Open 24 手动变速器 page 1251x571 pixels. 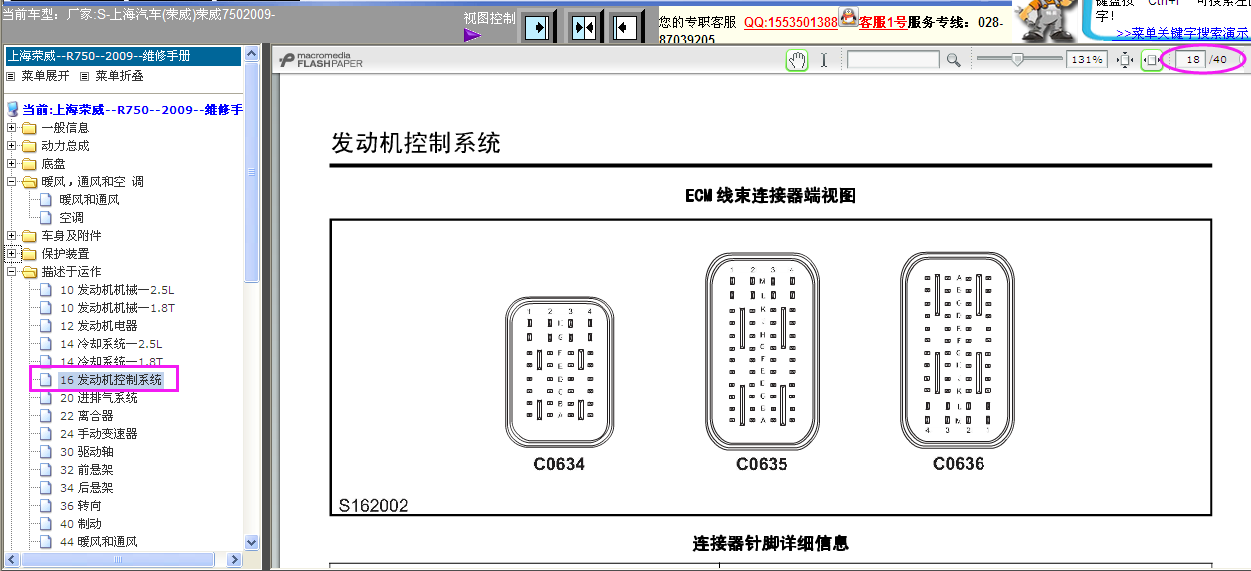[98, 434]
